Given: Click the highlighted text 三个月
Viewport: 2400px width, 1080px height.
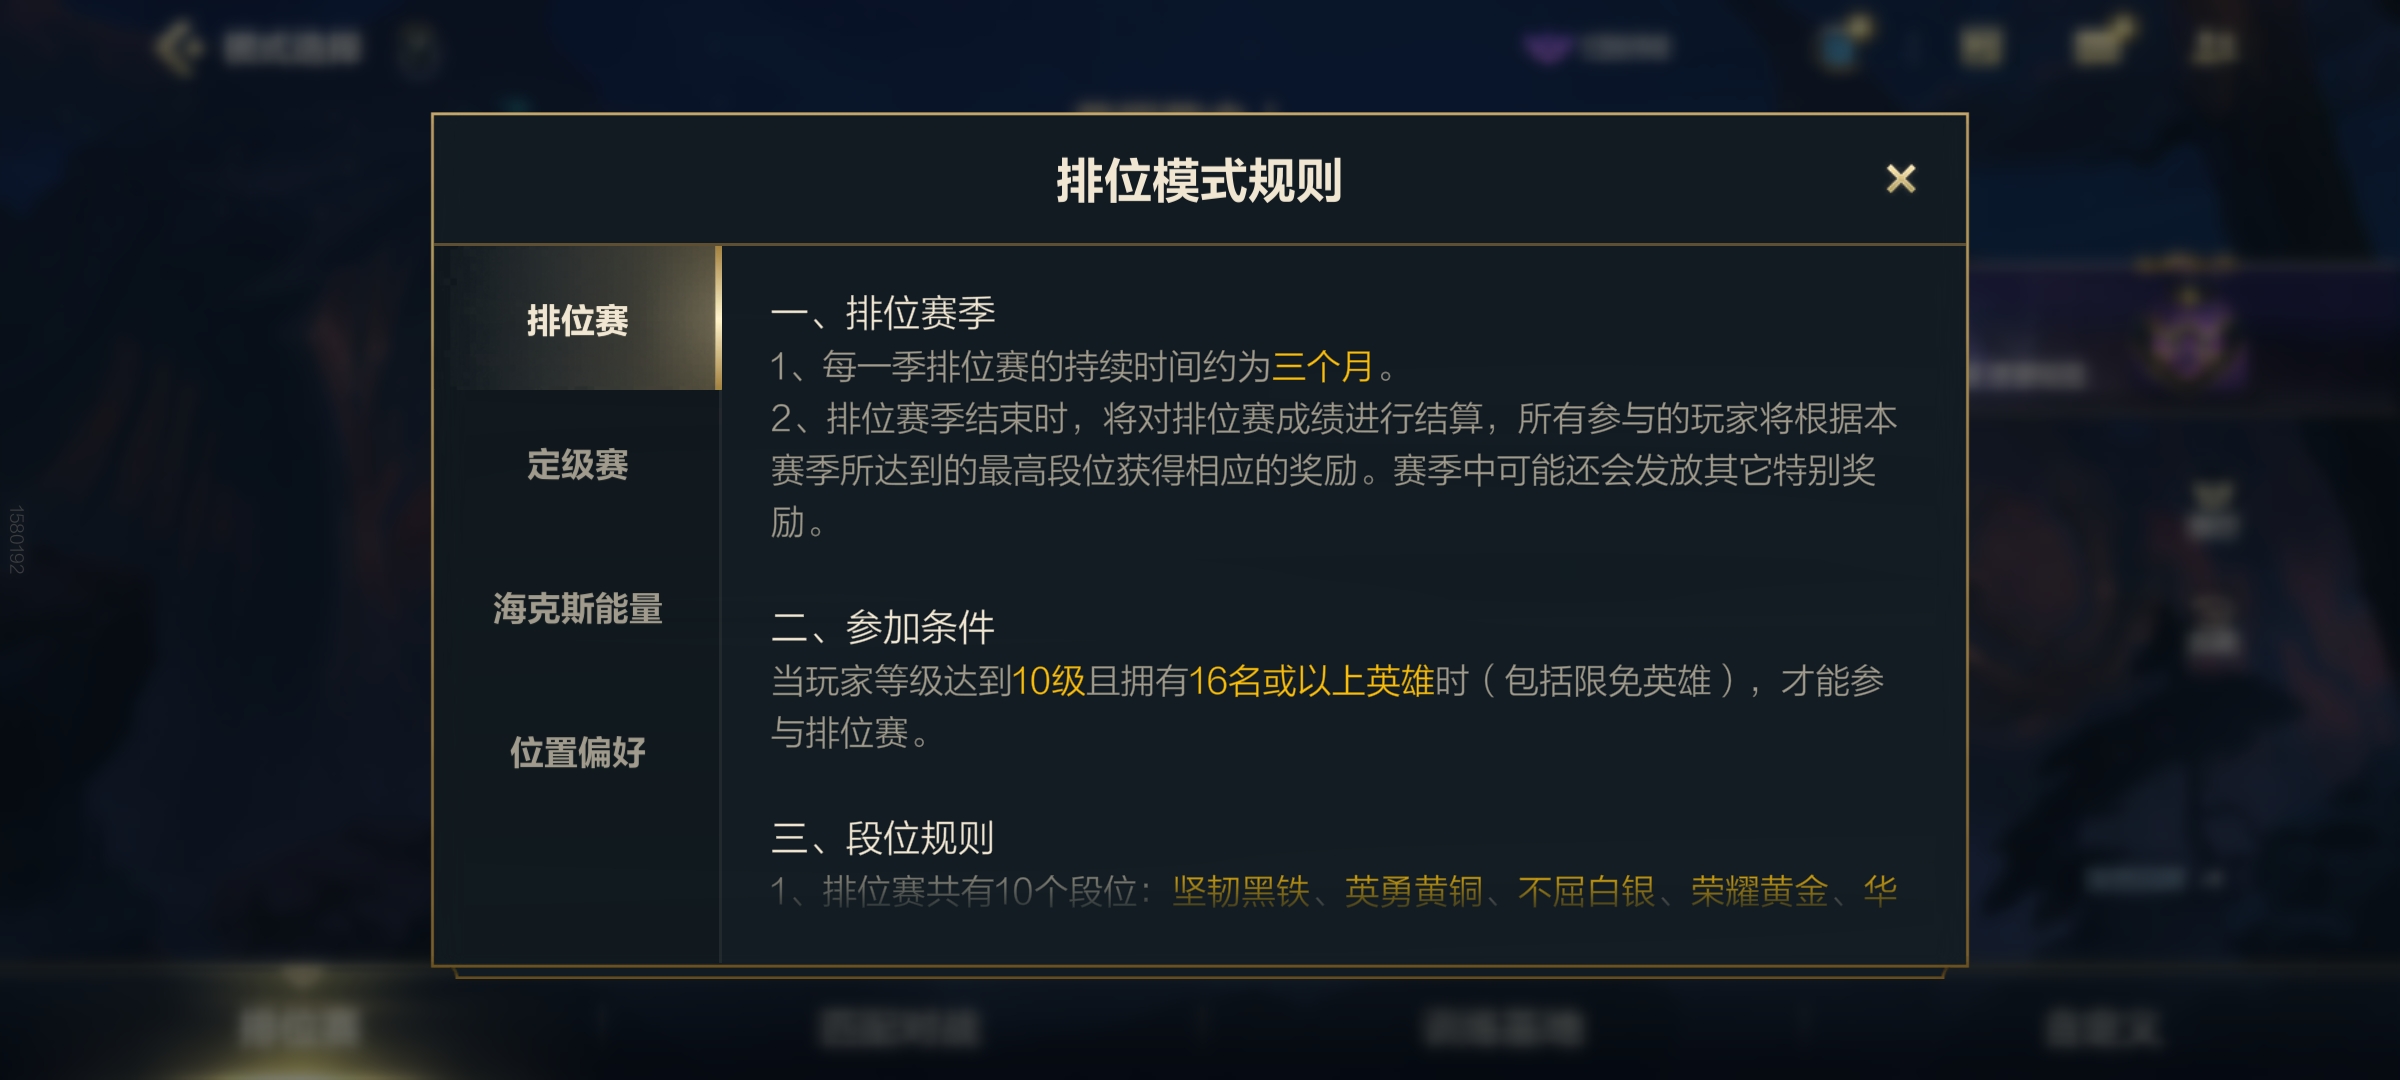Looking at the screenshot, I should (1322, 366).
